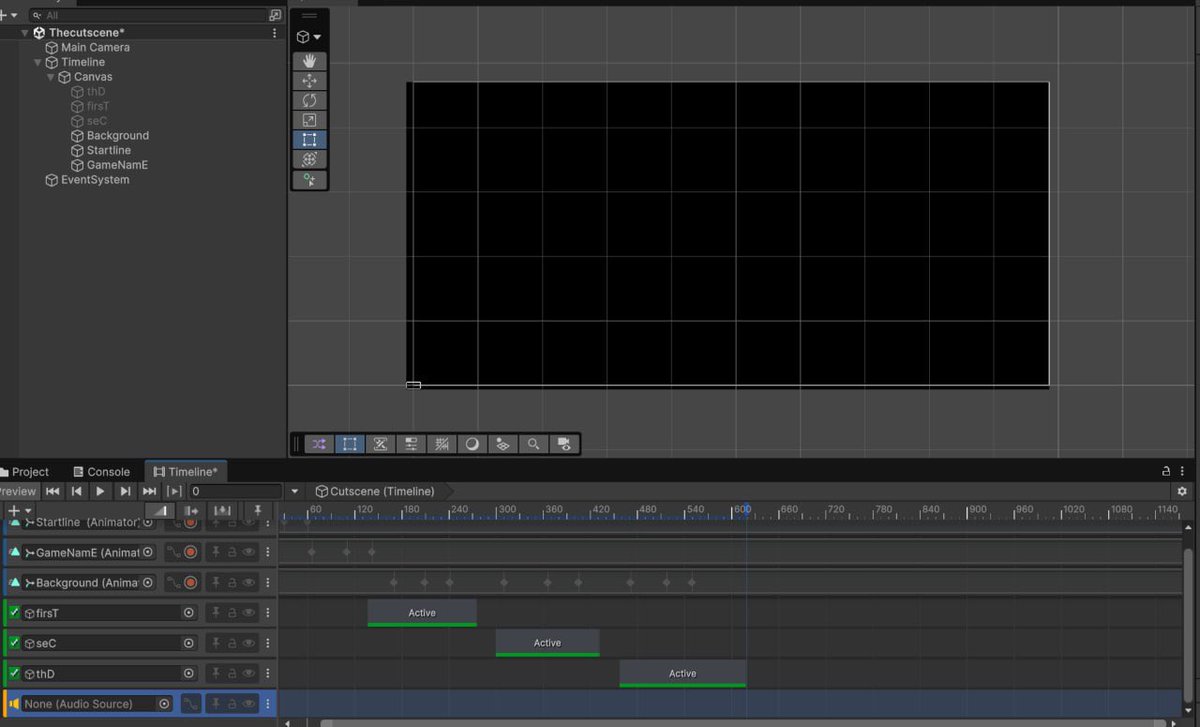Open the Hierarchy add-object plus dropdown

[x=9, y=15]
